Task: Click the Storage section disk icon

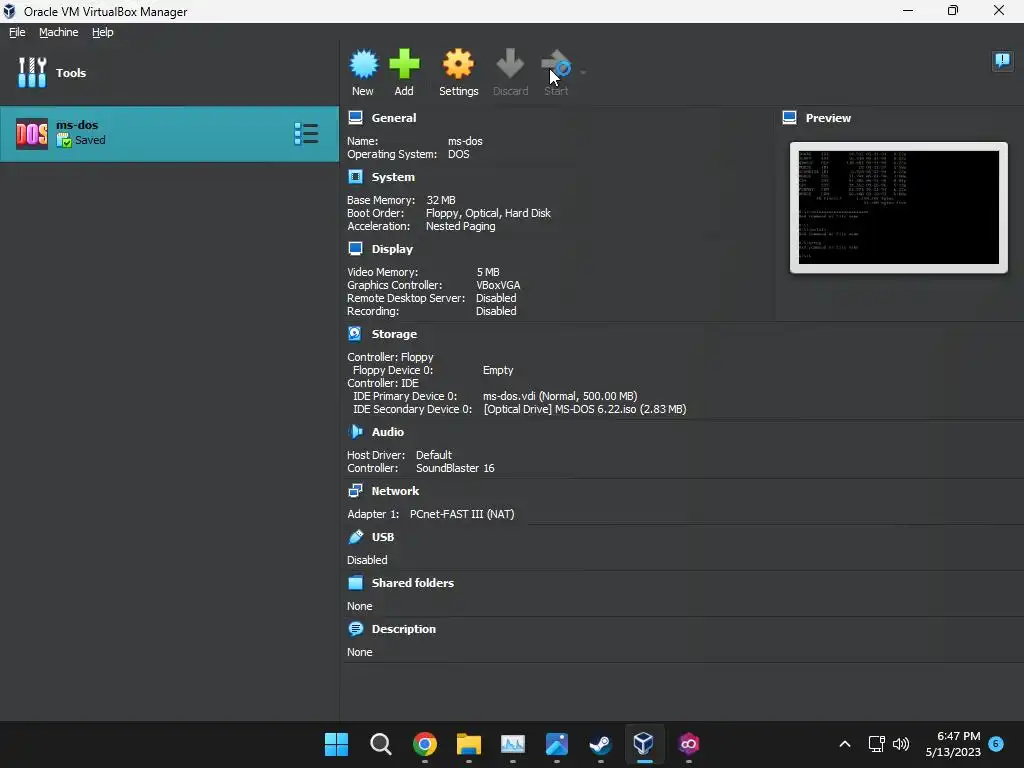Action: point(355,334)
